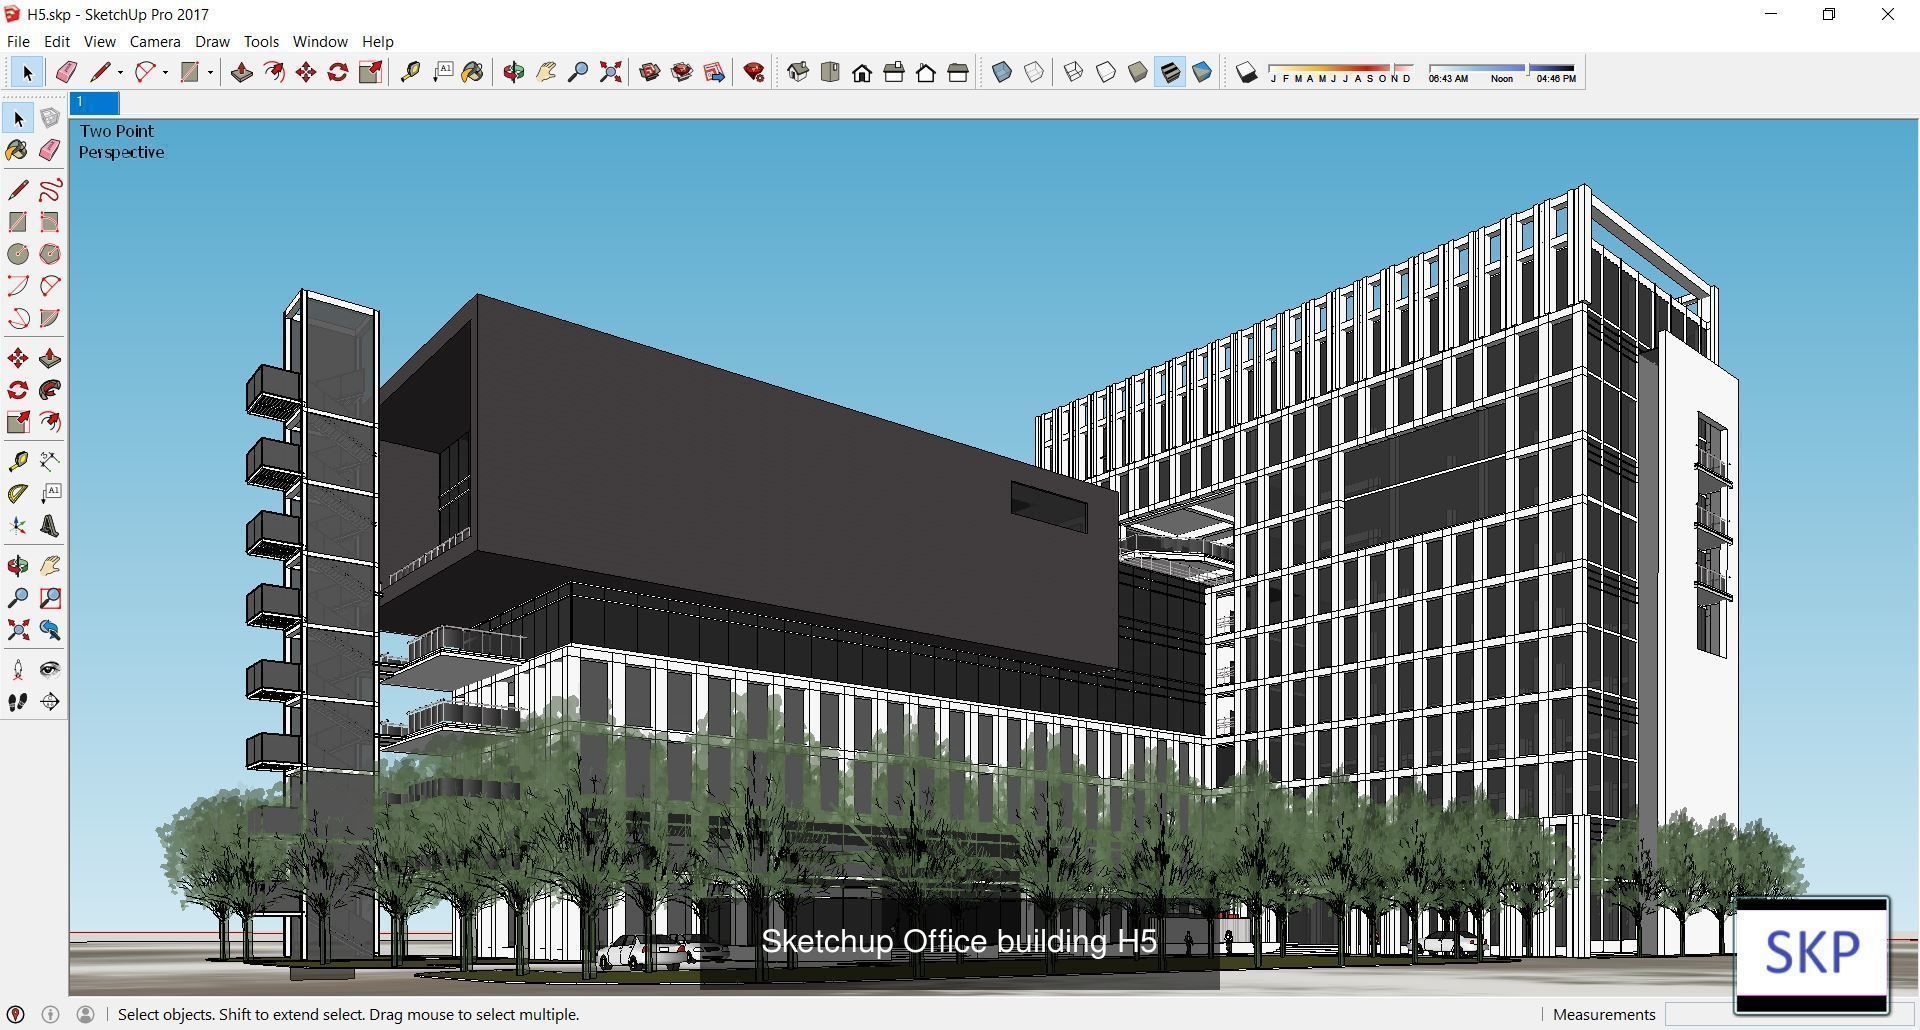Select the Text label tool in top toolbar
Image resolution: width=1920 pixels, height=1030 pixels.
pos(442,72)
